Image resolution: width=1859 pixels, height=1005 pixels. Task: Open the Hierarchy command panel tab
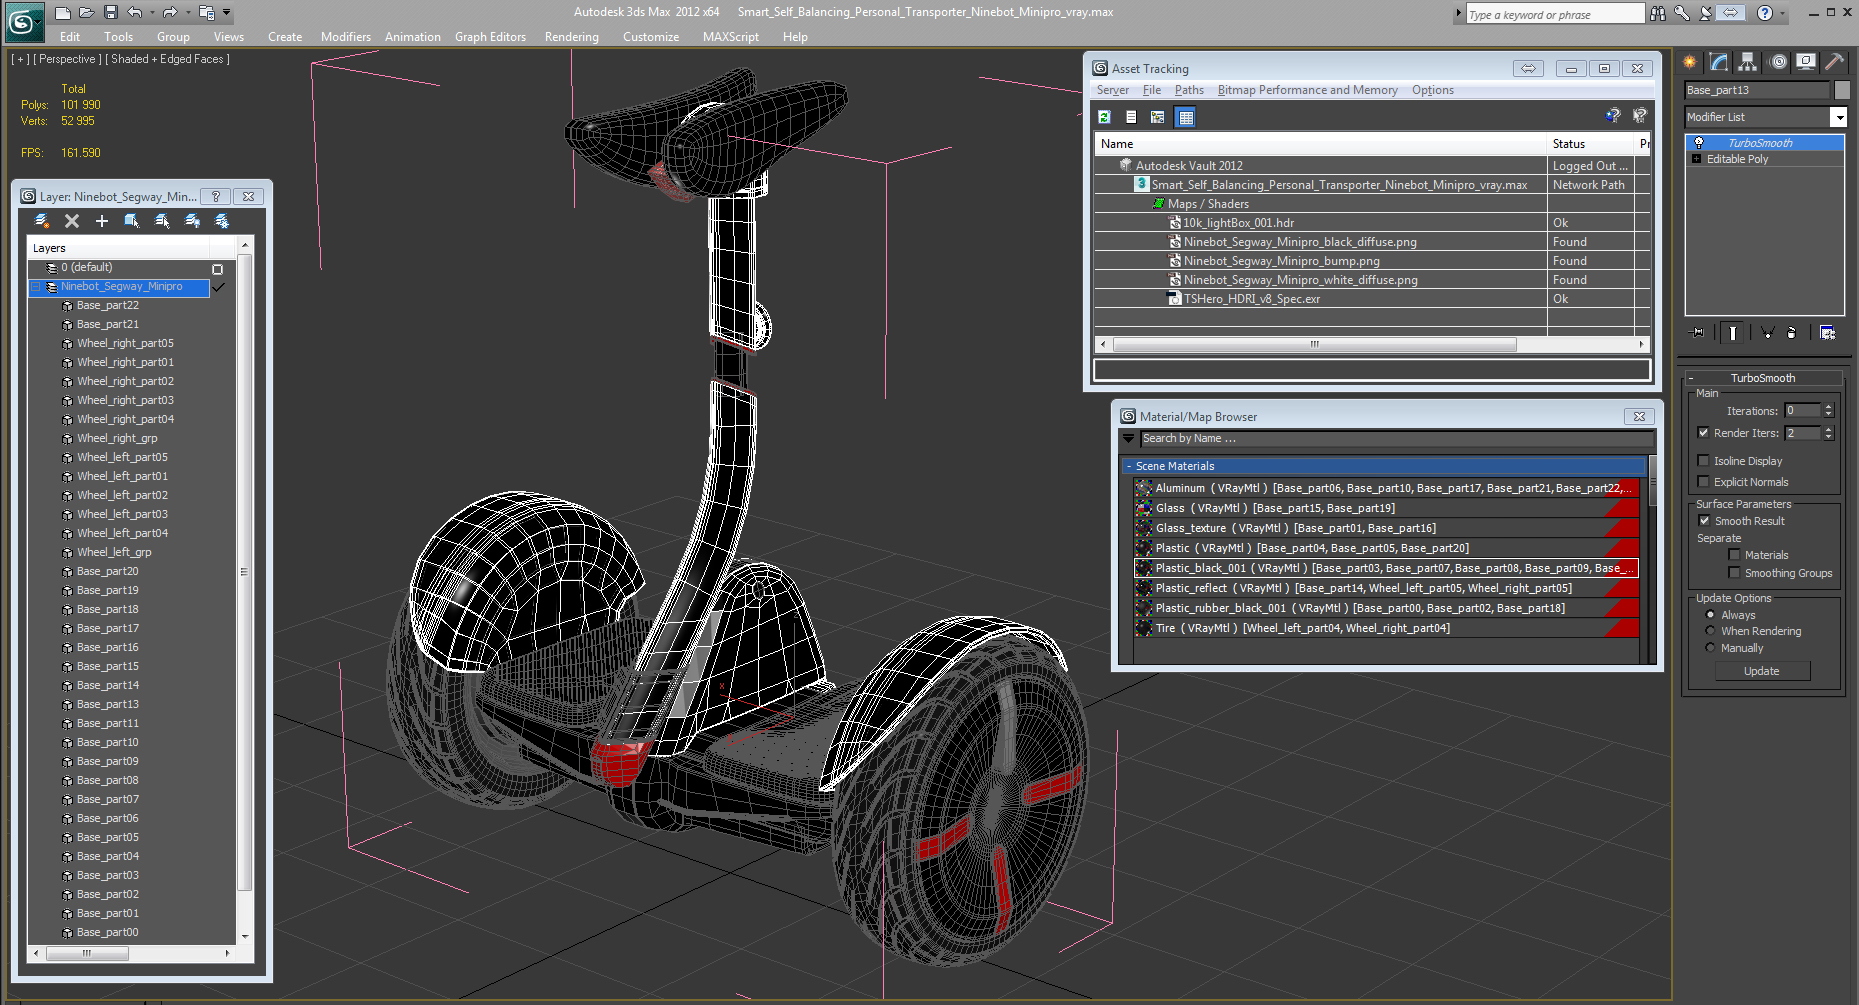1748,62
